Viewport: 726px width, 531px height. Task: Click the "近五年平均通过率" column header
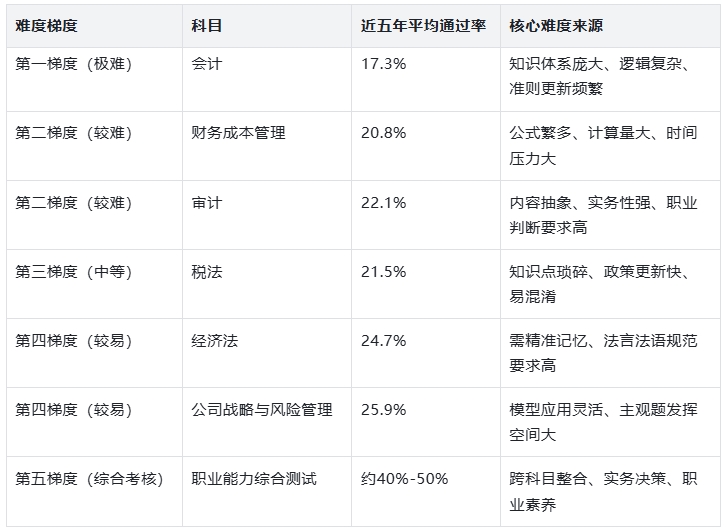(x=424, y=25)
